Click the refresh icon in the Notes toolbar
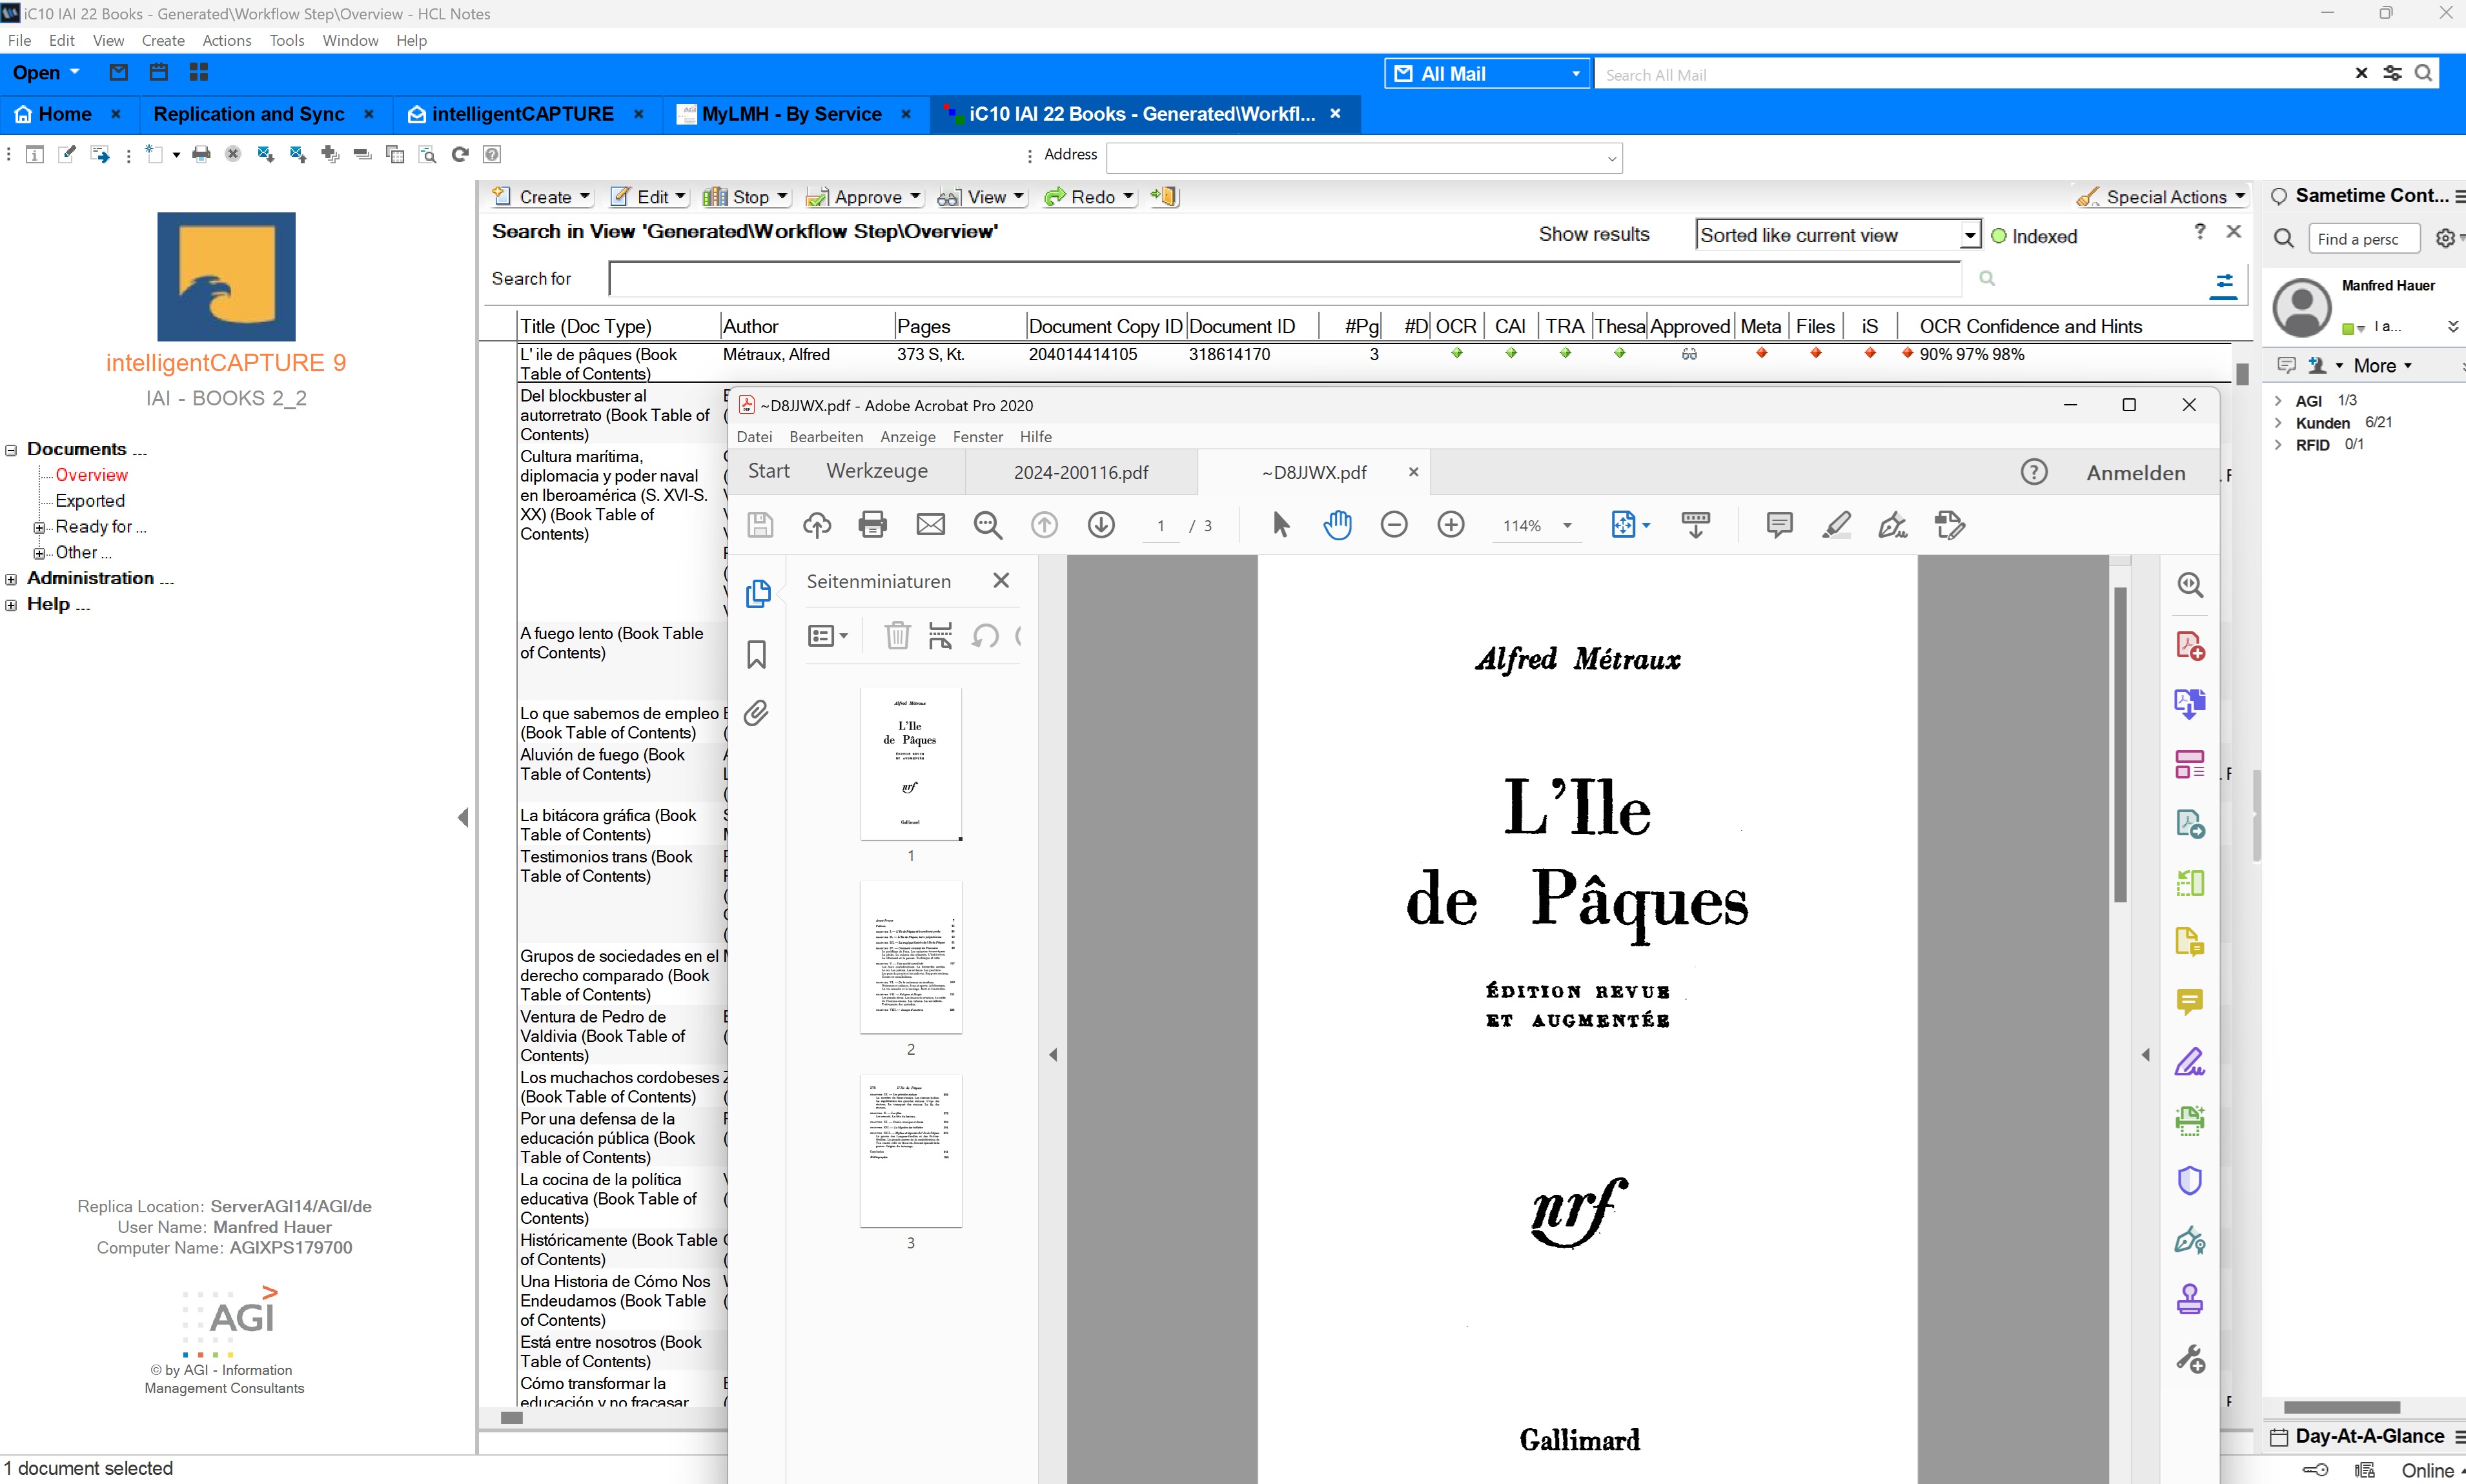 (460, 154)
